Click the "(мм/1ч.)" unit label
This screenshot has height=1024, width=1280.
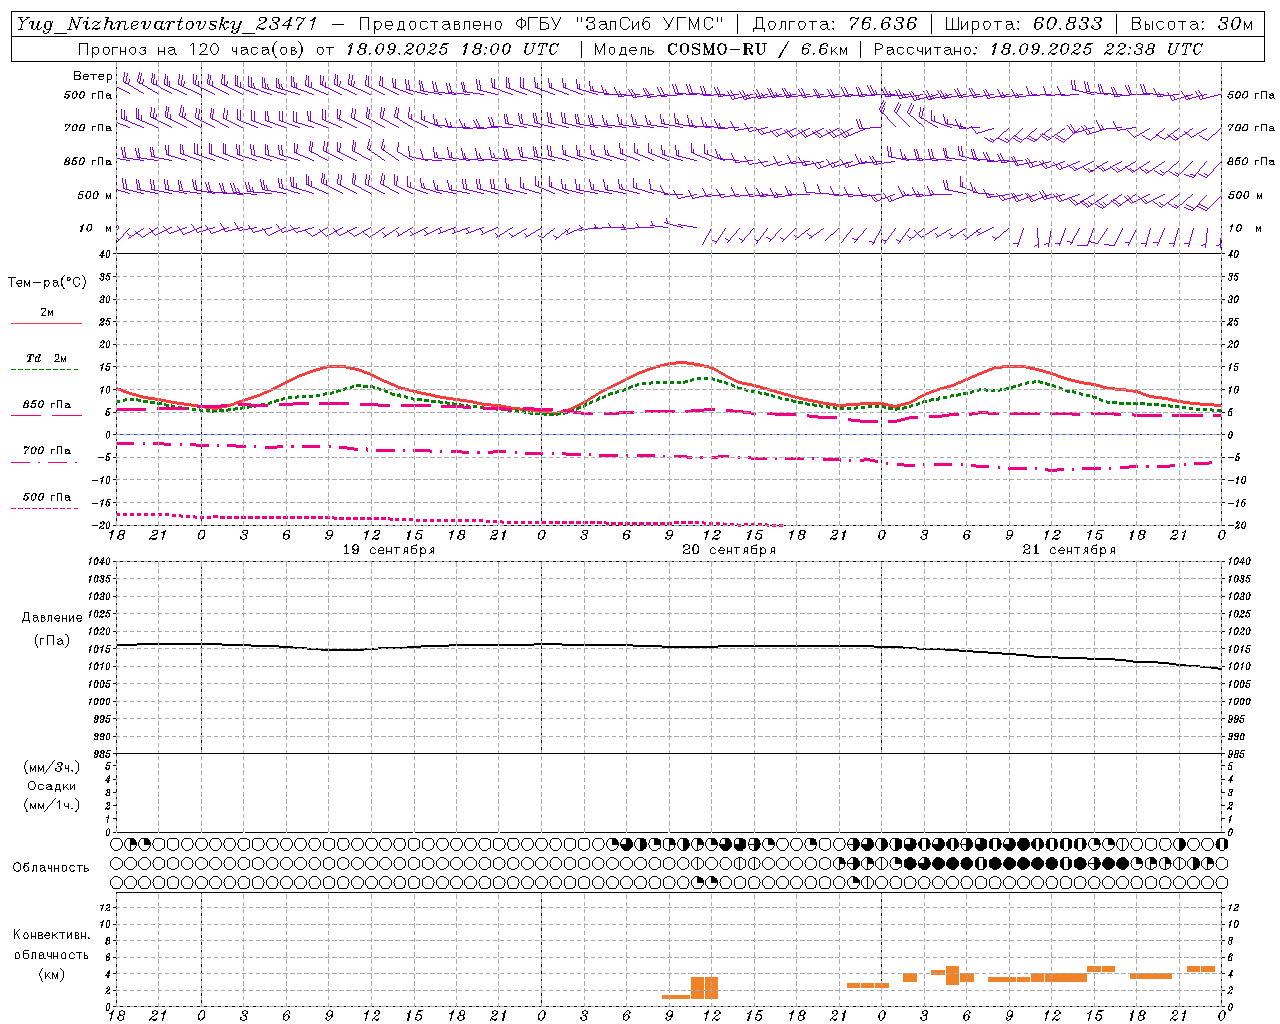tap(52, 805)
